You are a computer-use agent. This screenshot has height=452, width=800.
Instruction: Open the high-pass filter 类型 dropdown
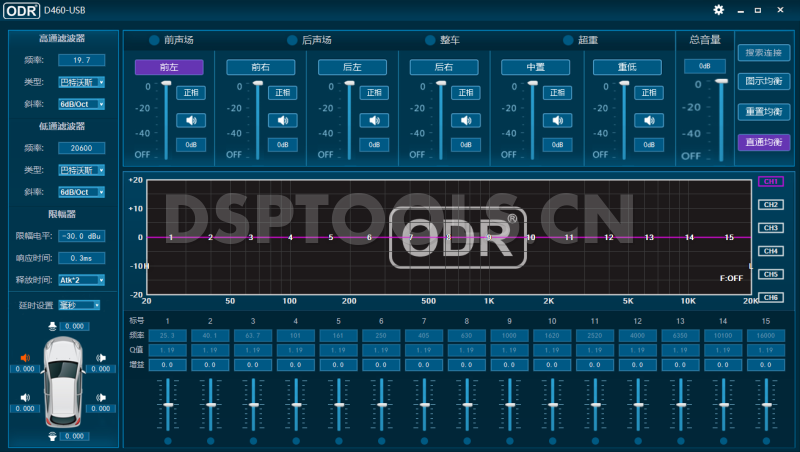click(82, 82)
